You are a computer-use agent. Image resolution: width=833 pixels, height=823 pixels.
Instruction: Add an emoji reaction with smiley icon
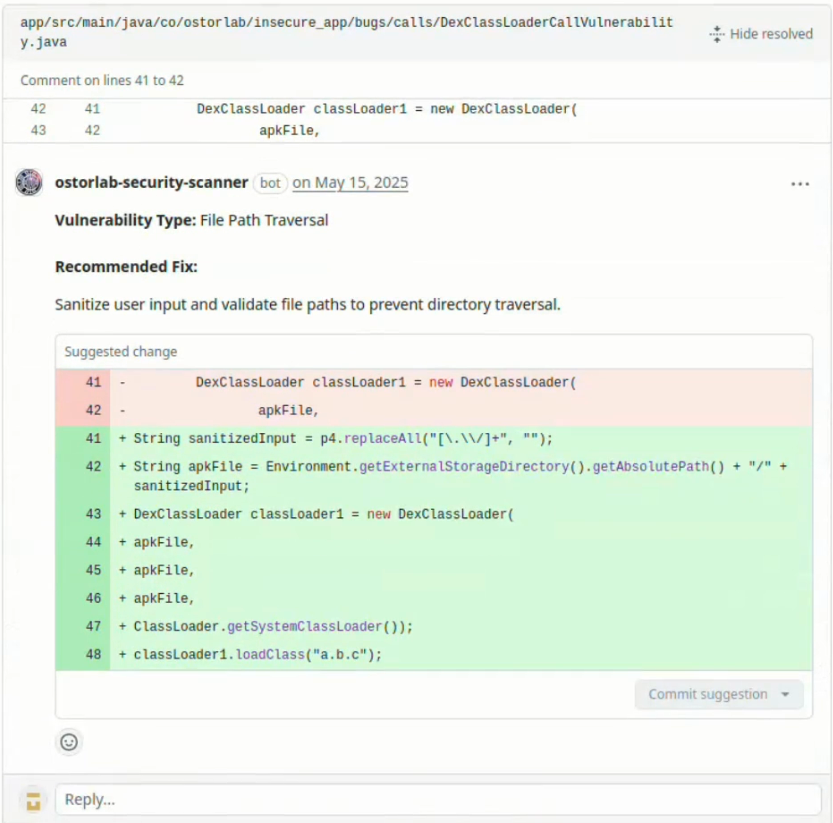click(69, 742)
